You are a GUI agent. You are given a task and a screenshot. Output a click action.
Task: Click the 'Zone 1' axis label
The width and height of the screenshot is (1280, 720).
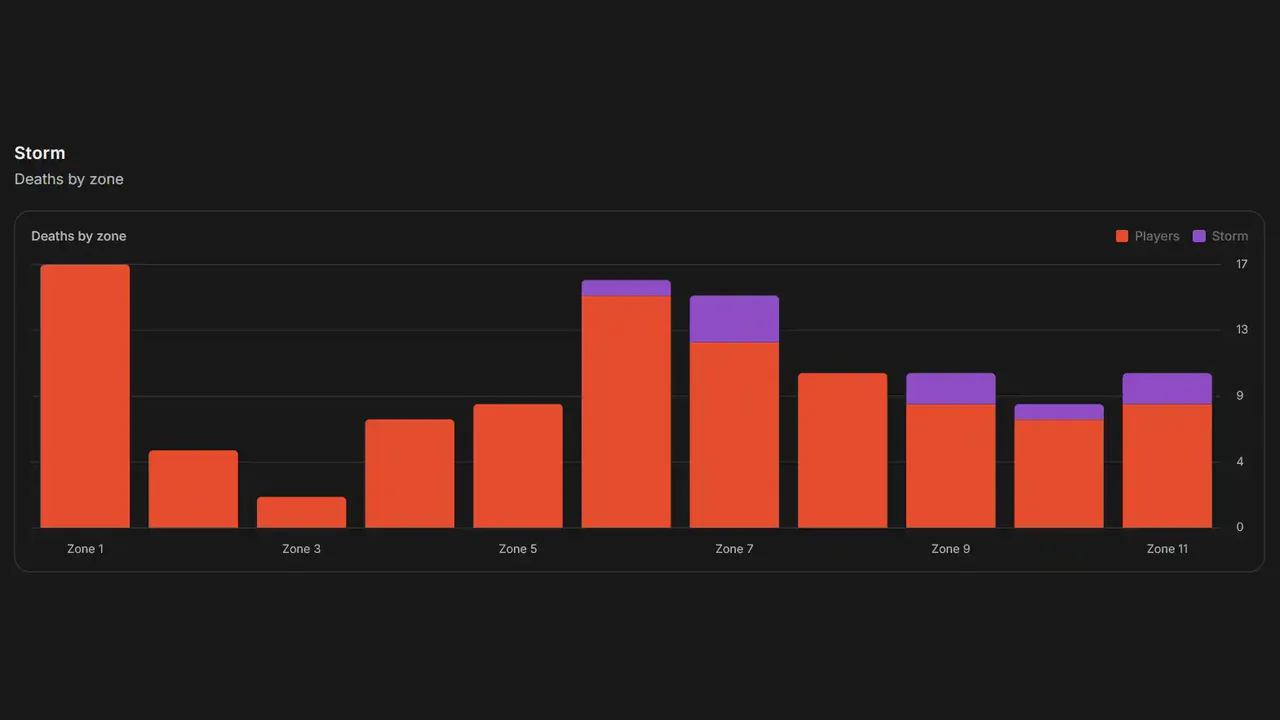coord(85,549)
